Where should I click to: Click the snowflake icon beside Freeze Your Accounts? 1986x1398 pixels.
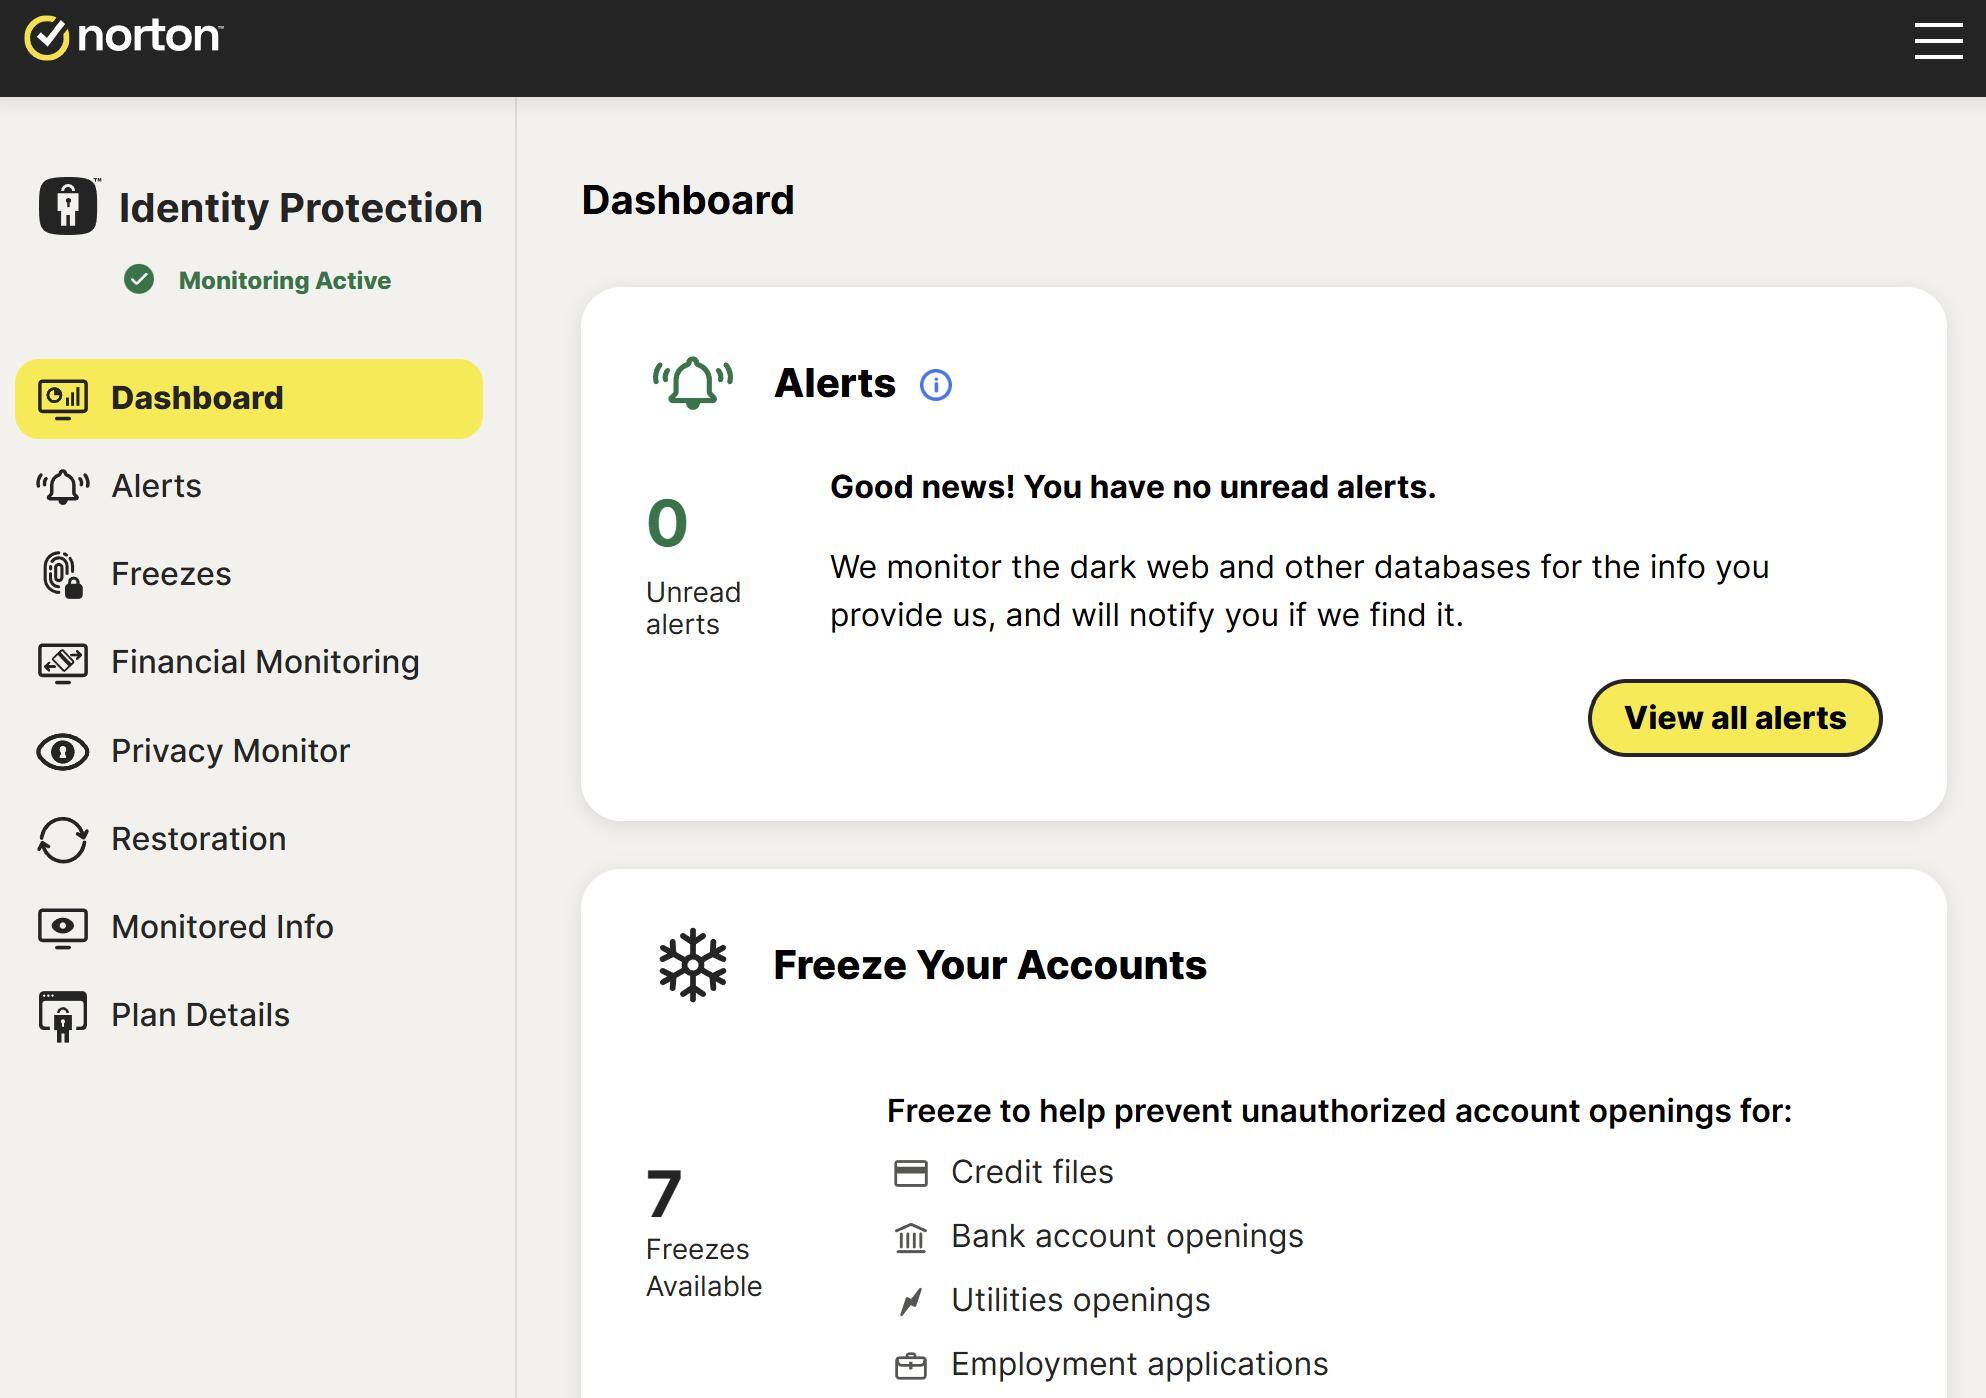[x=692, y=964]
